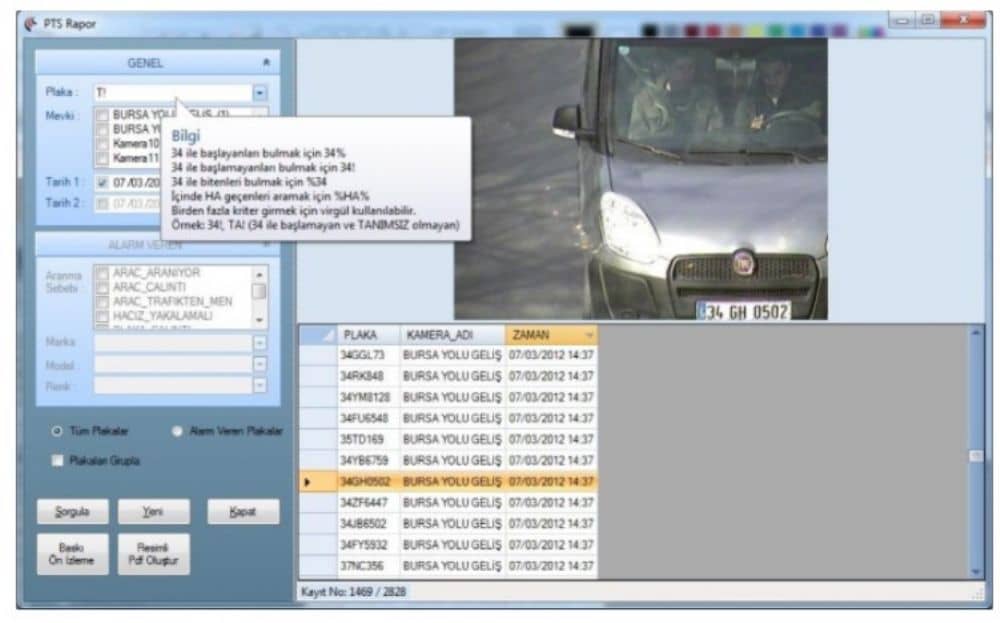Open the Marka dropdown

(x=260, y=343)
